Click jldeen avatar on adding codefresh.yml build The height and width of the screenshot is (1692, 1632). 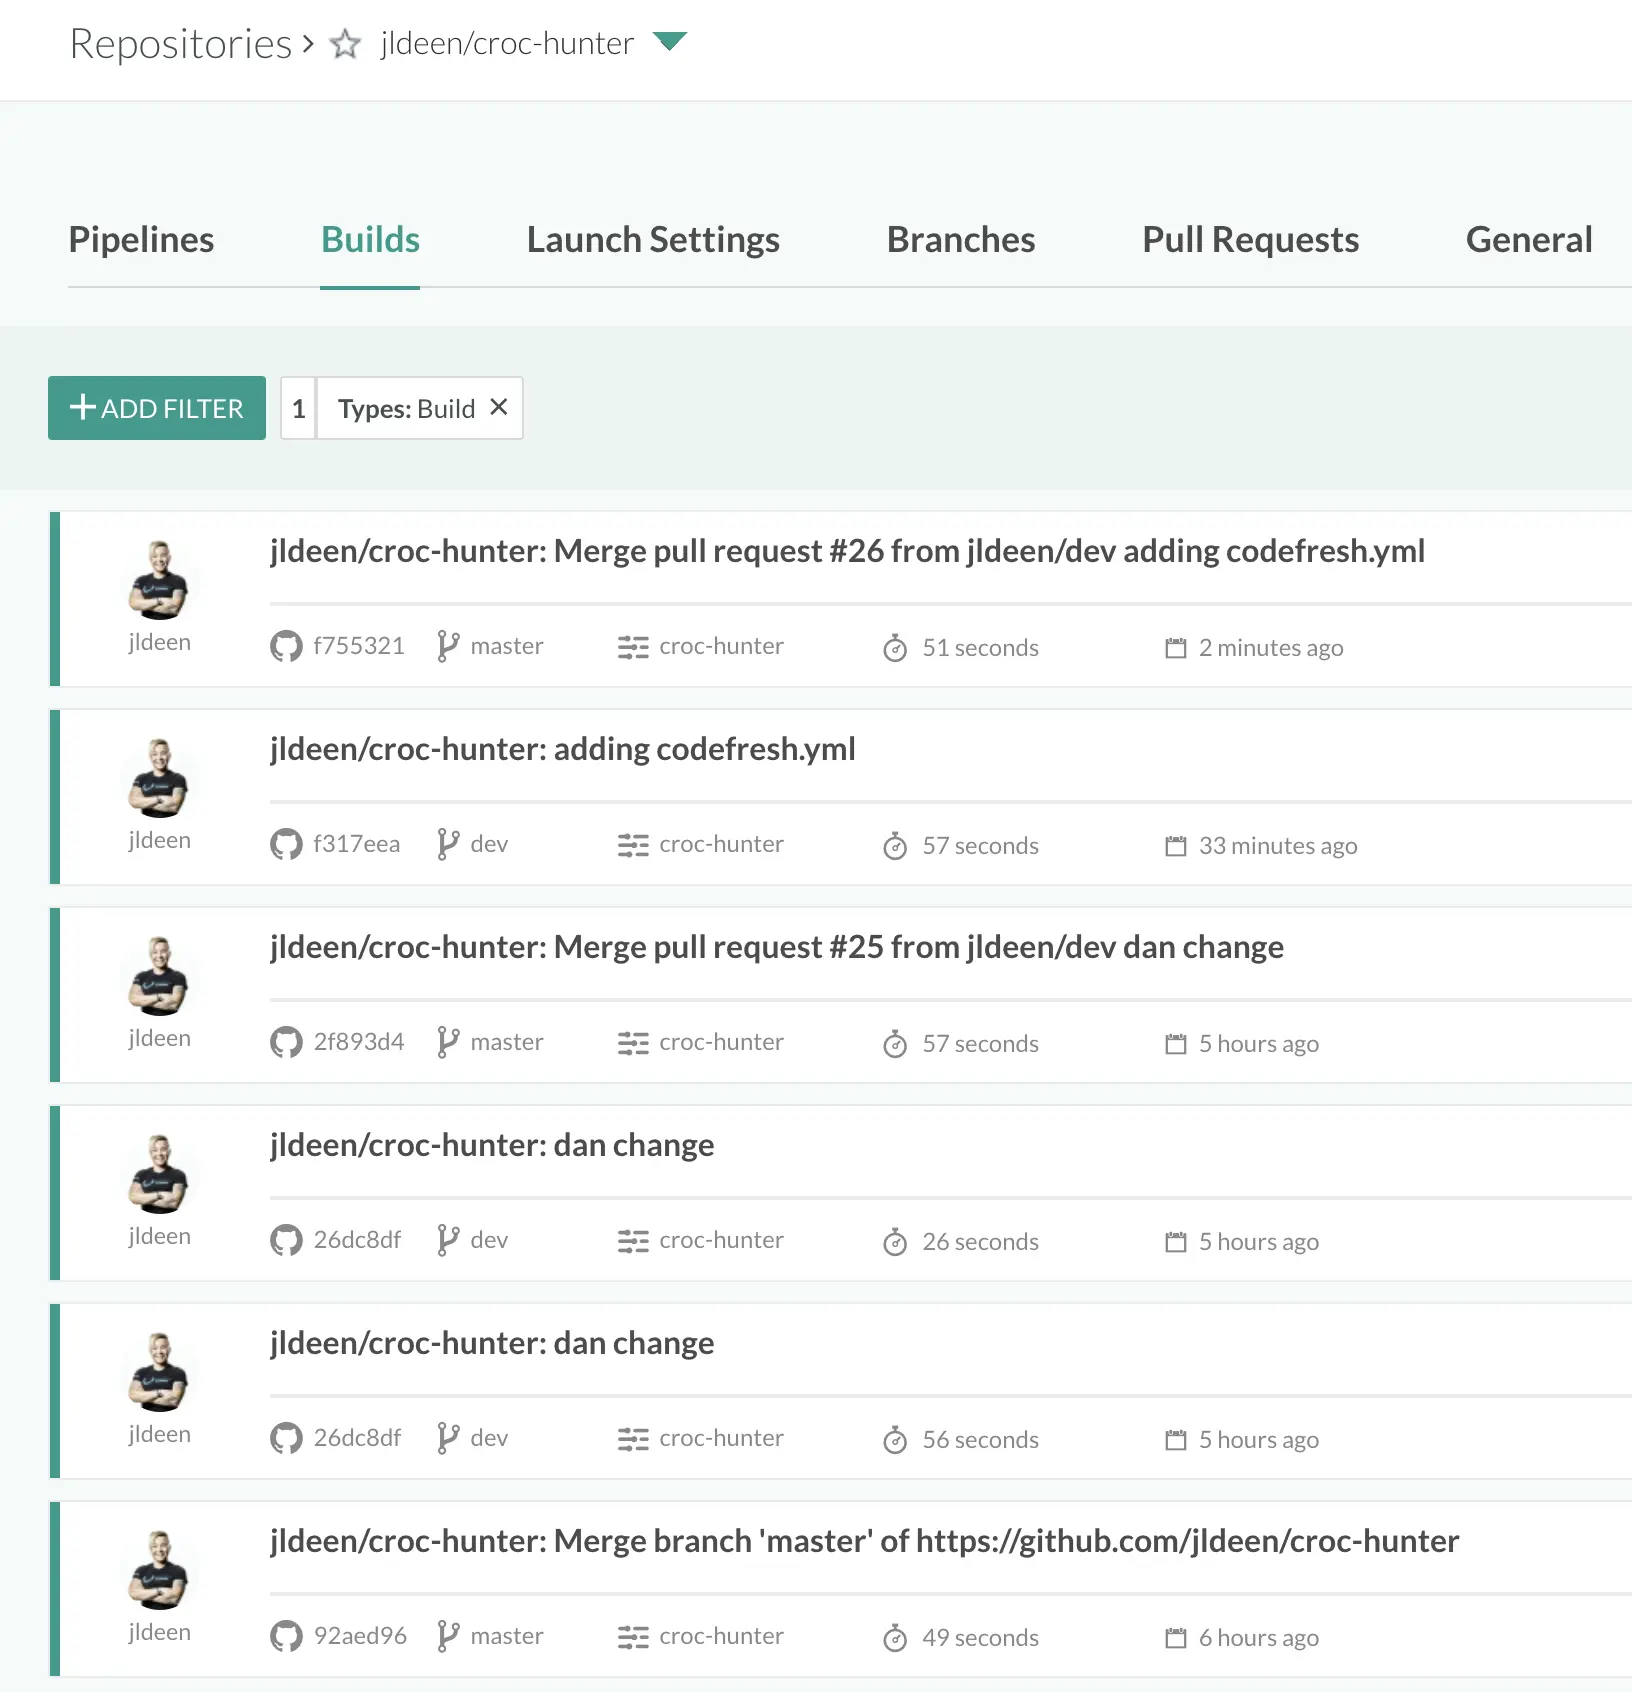pyautogui.click(x=159, y=778)
